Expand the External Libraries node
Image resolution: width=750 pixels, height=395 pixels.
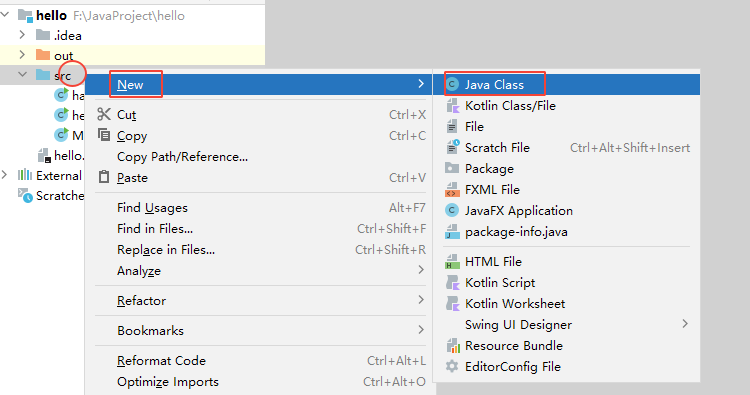click(x=4, y=175)
